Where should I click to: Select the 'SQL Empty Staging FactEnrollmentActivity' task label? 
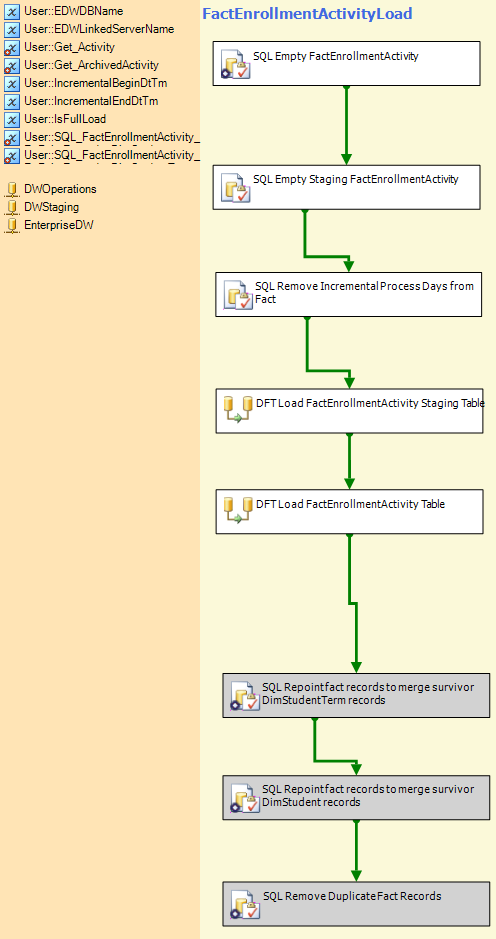click(x=356, y=179)
